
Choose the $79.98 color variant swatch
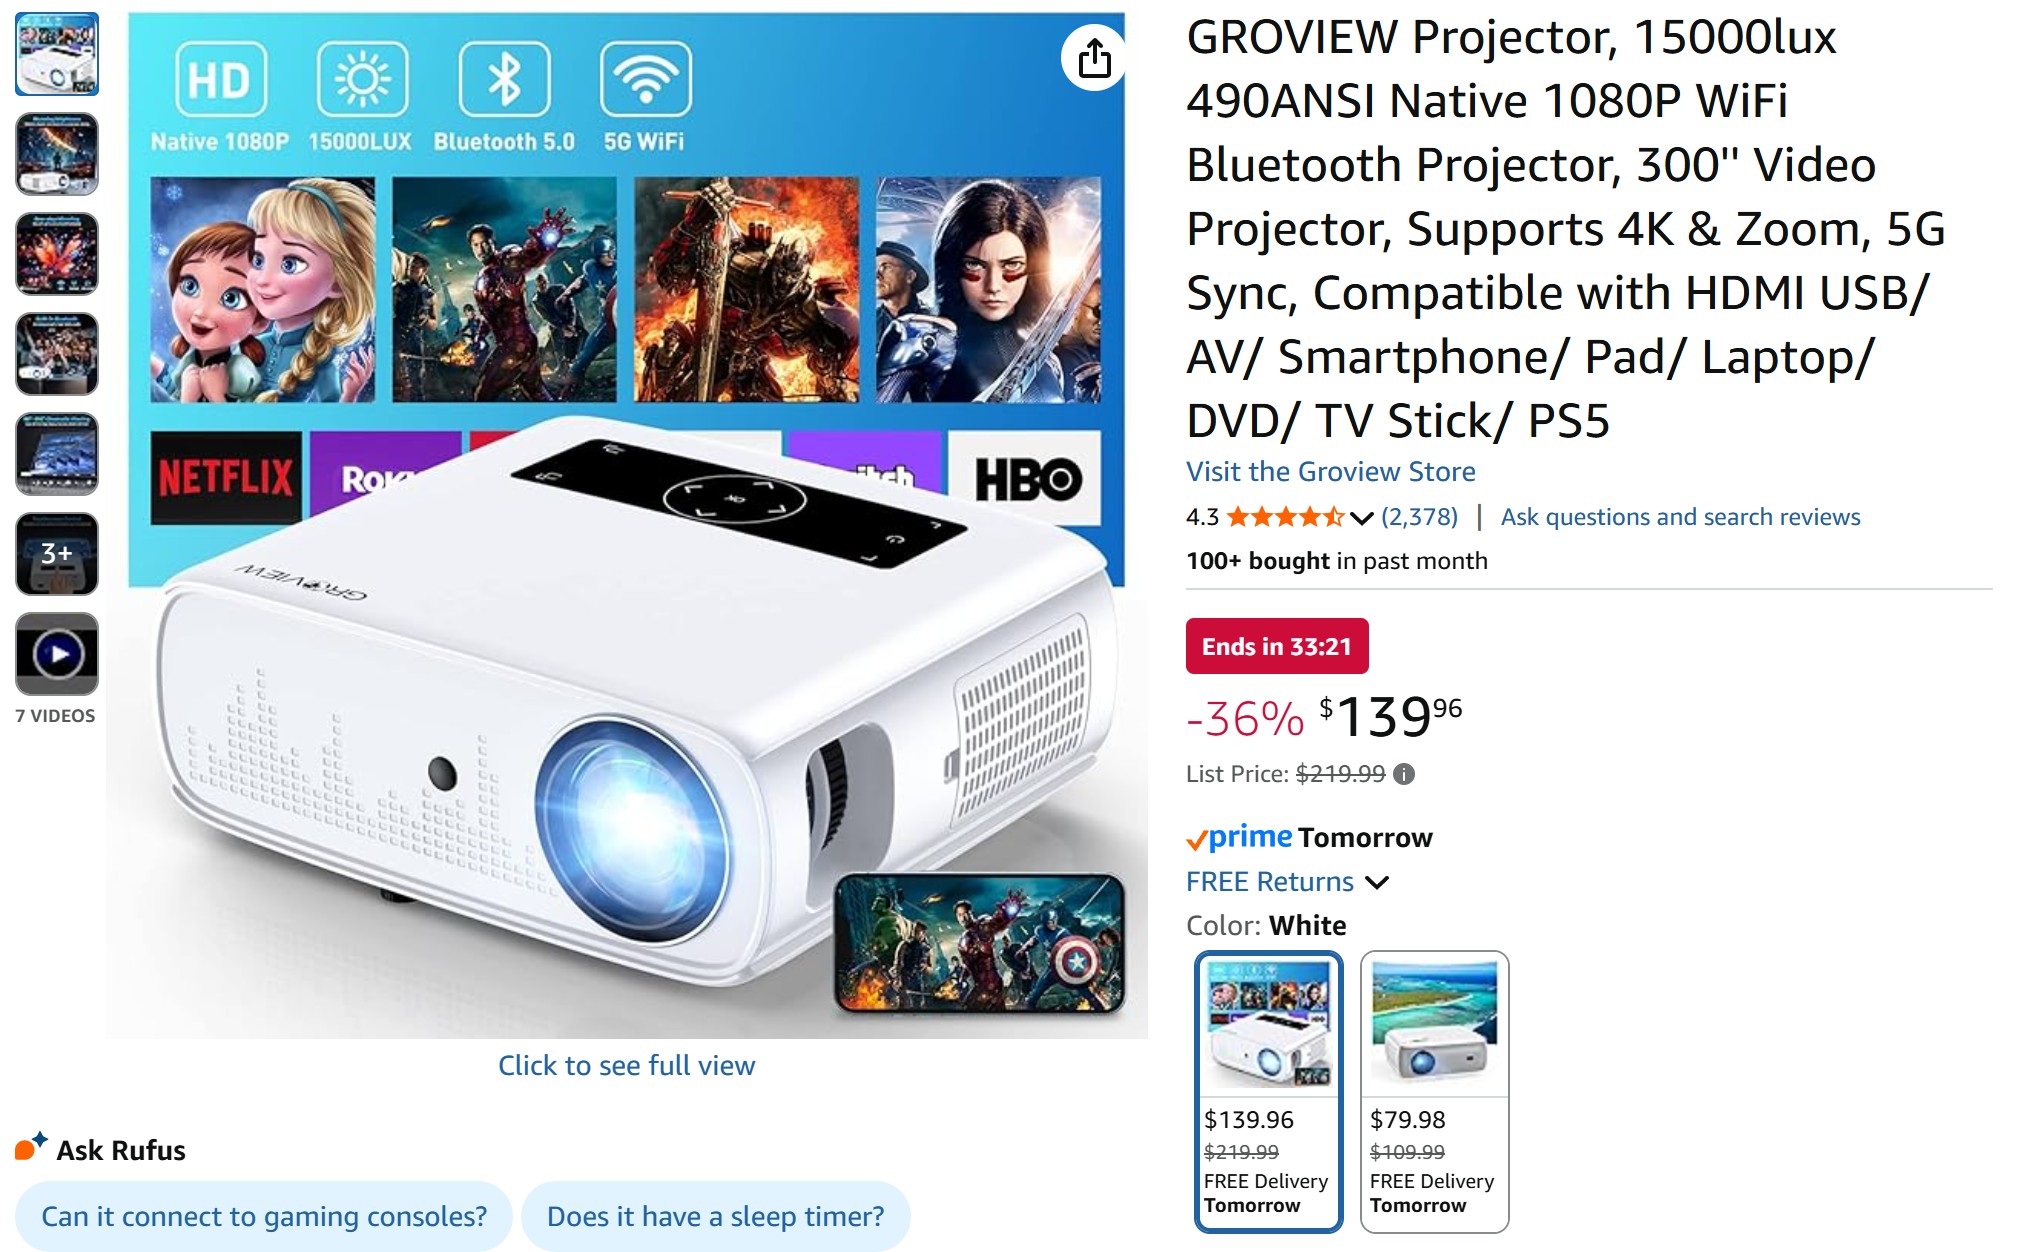click(x=1434, y=1091)
